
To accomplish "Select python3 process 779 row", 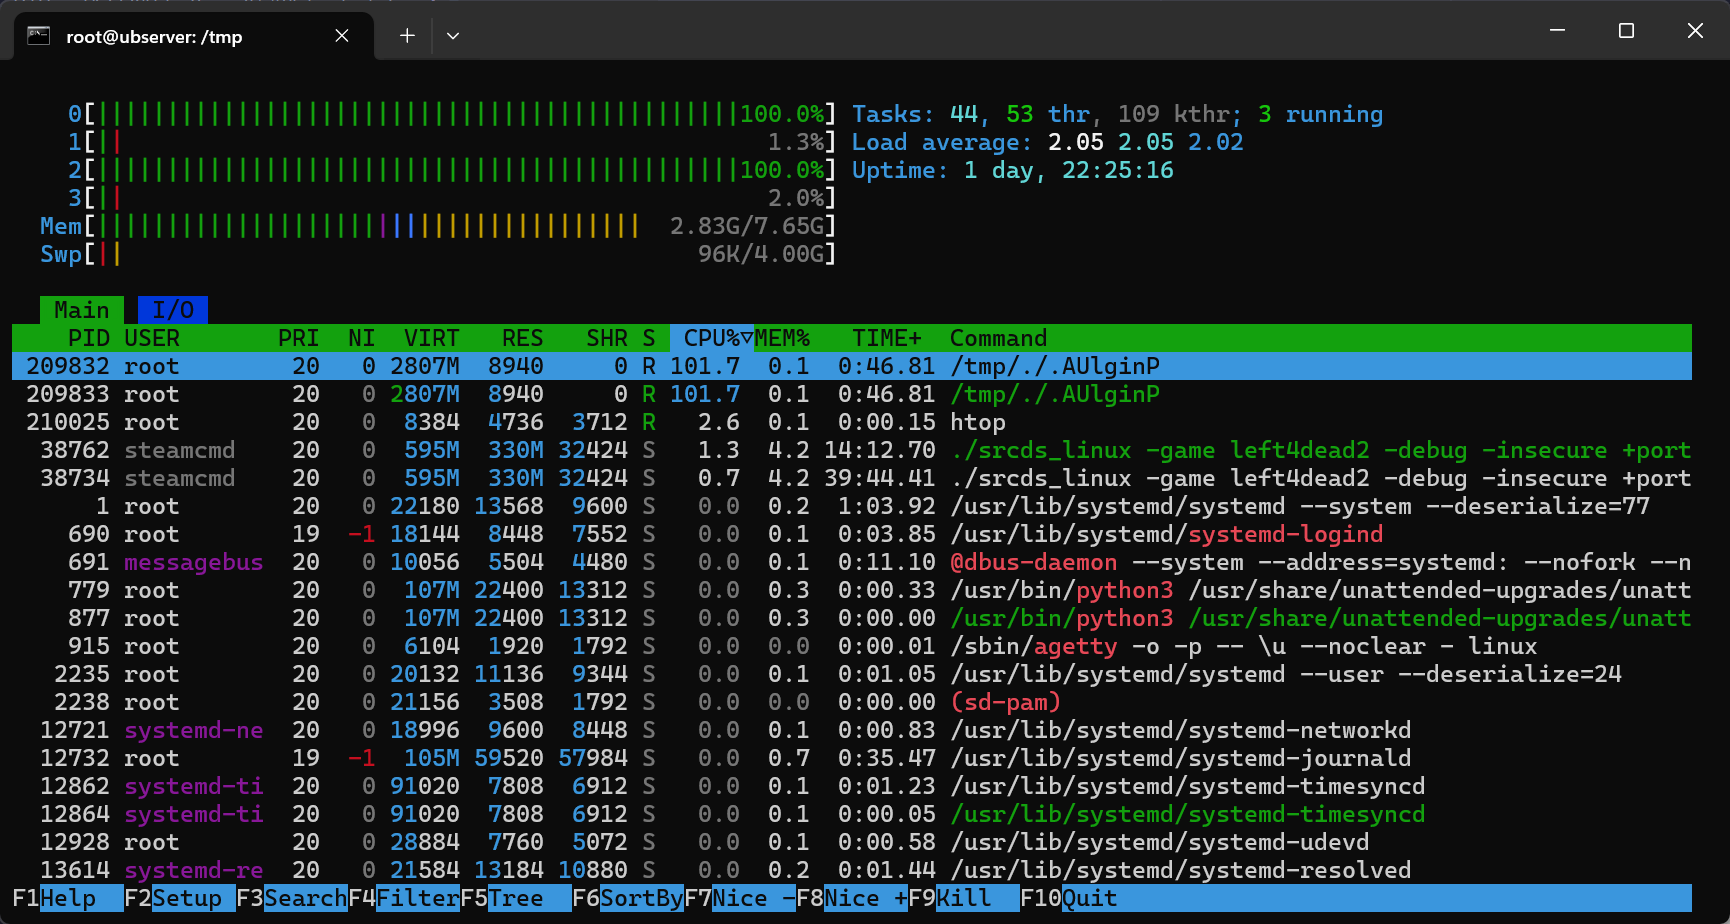I will (852, 590).
